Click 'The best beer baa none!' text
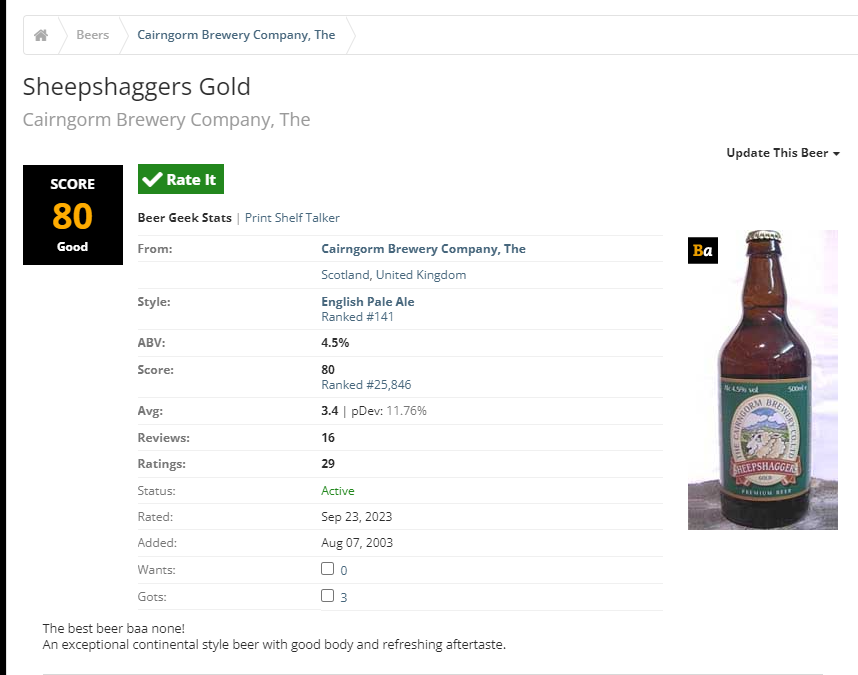The width and height of the screenshot is (858, 675). [x=114, y=629]
